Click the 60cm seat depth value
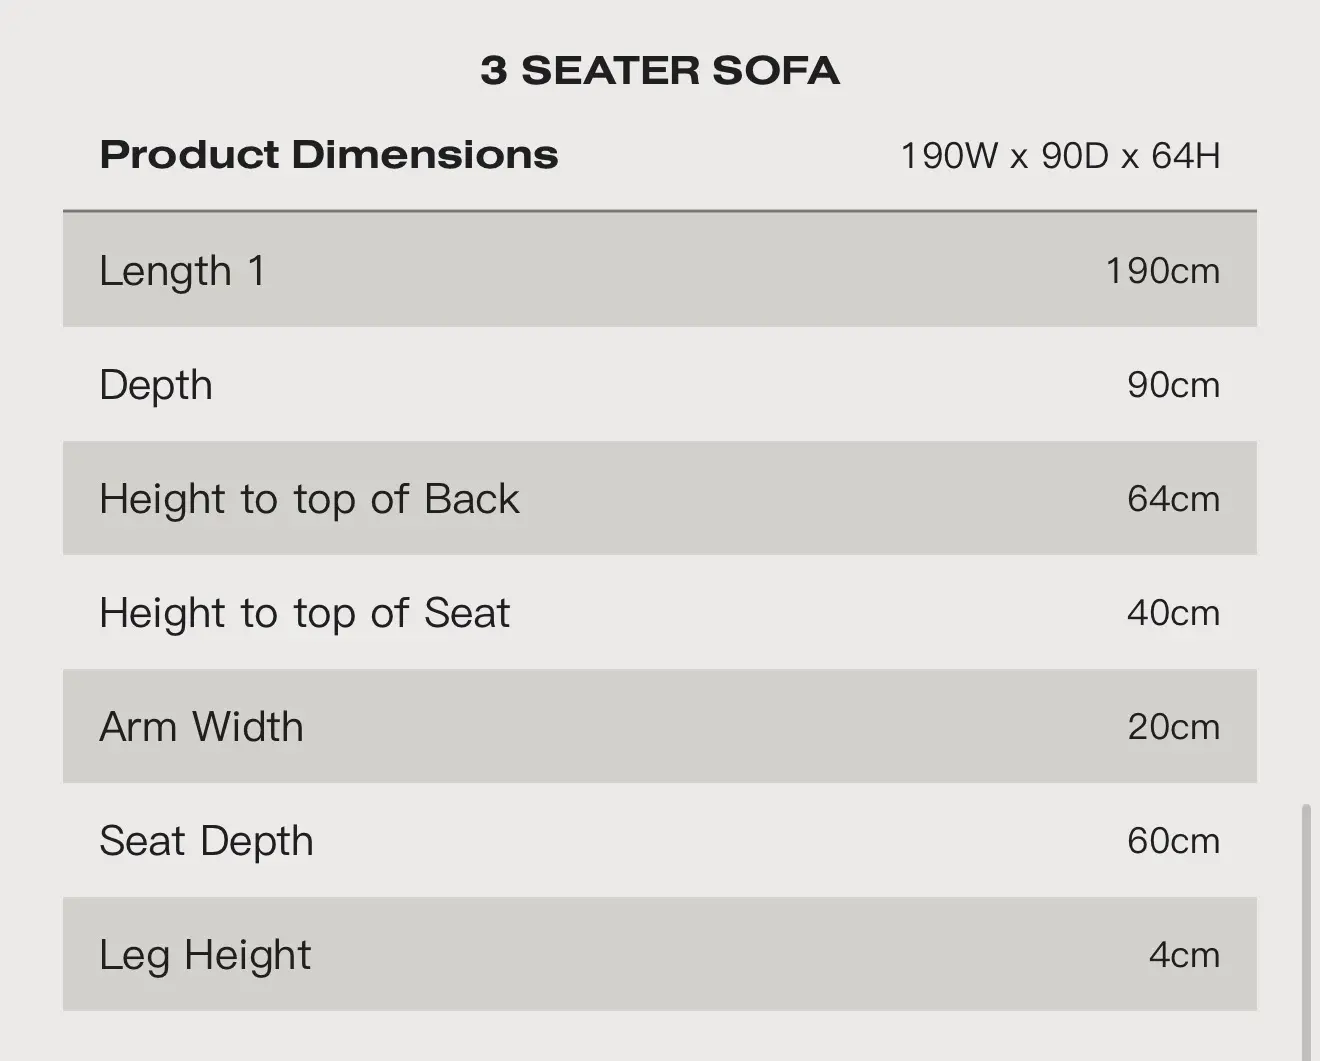Screen dimensions: 1320x1061 [x=1173, y=841]
